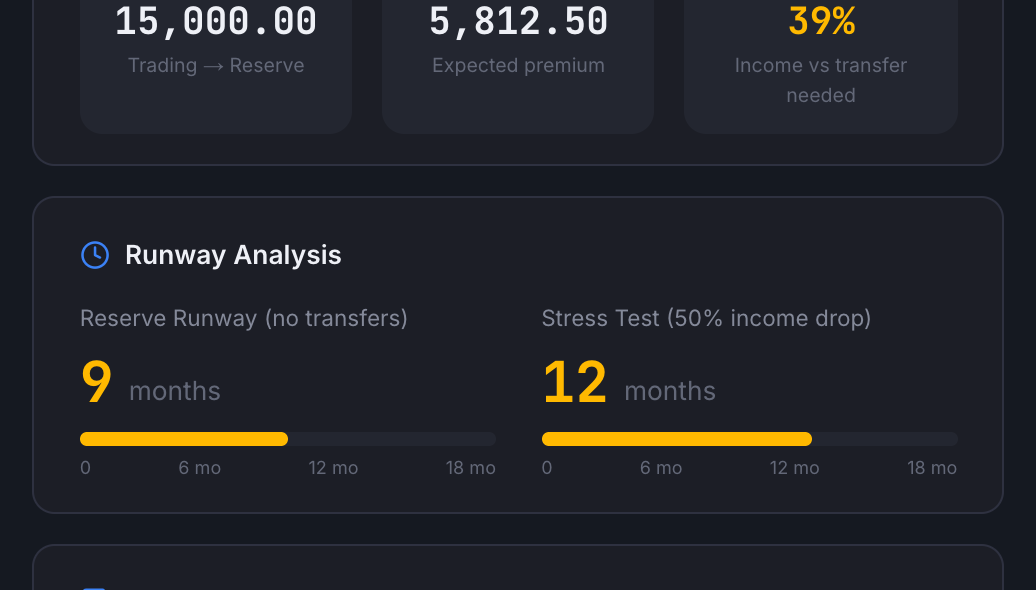This screenshot has height=590, width=1036.
Task: Click the Runway Analysis heading
Action: point(233,255)
